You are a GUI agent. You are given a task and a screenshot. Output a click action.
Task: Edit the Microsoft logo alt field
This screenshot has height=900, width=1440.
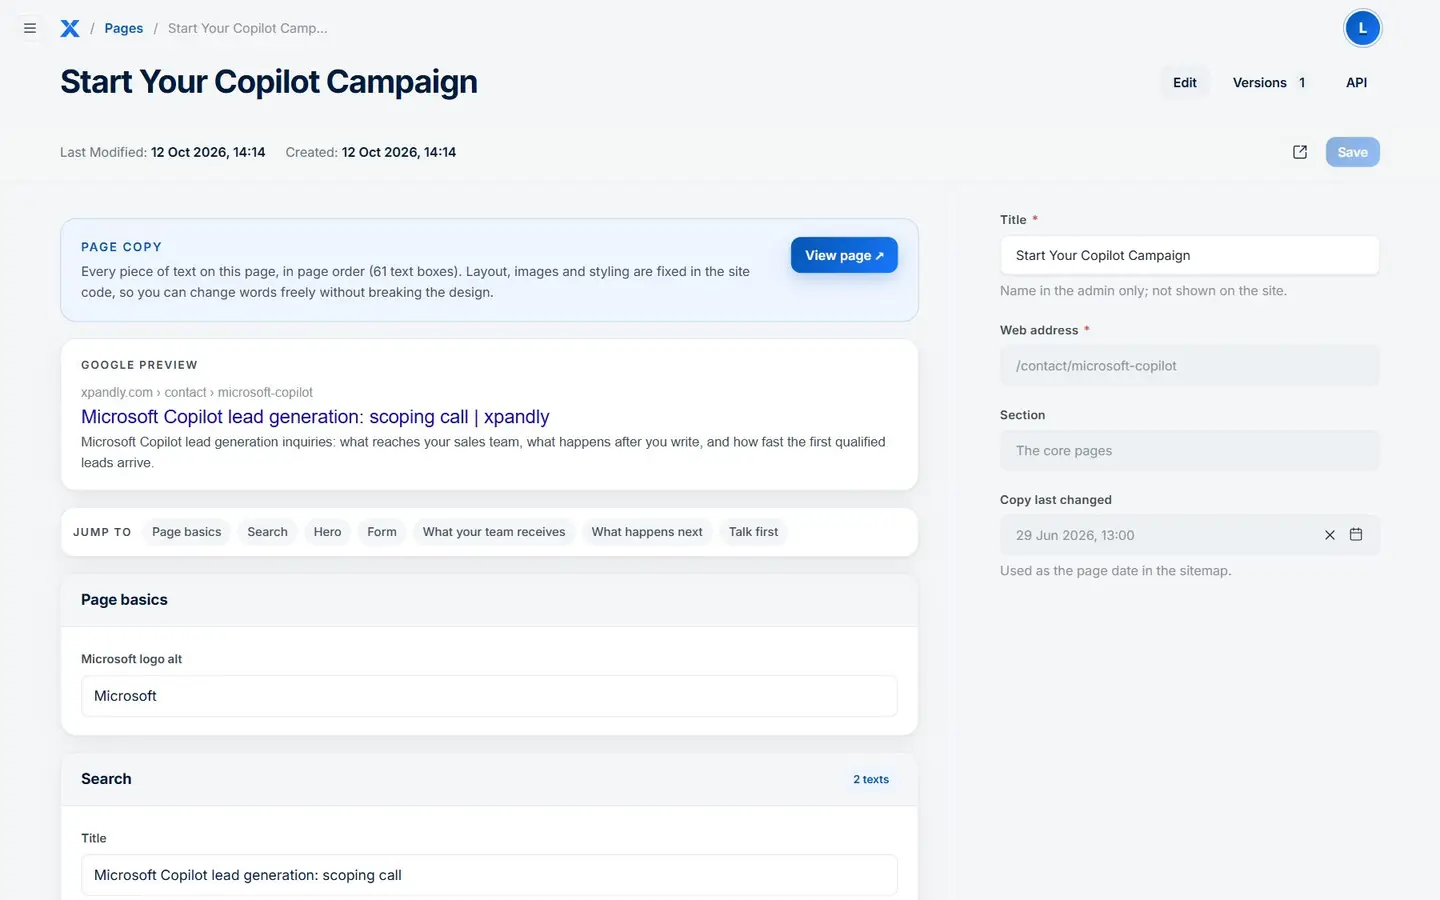[x=489, y=696]
